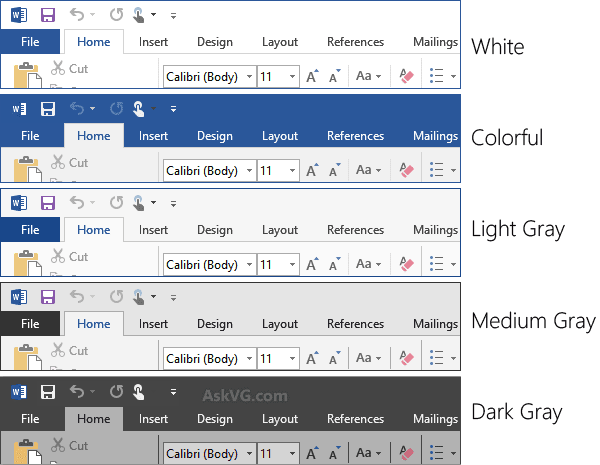
Task: Click Increase Font Size in the White theme ribbon
Action: point(313,76)
